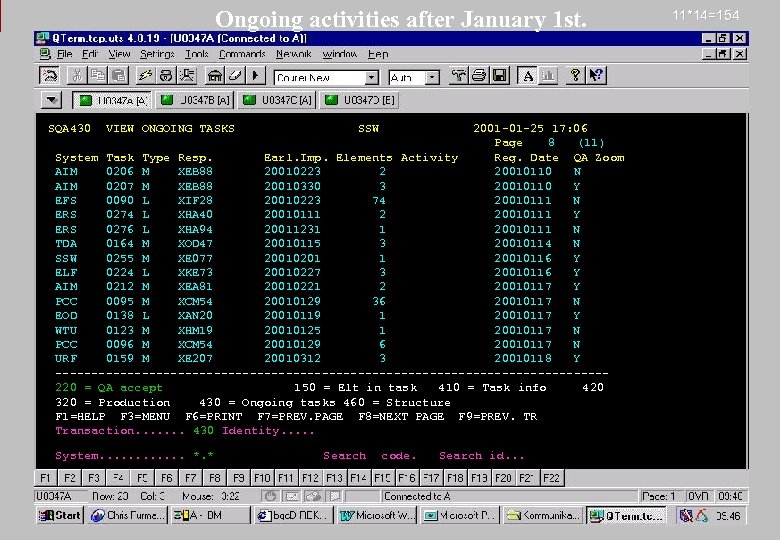Click the connect session icon in toolbar

(x=50, y=76)
